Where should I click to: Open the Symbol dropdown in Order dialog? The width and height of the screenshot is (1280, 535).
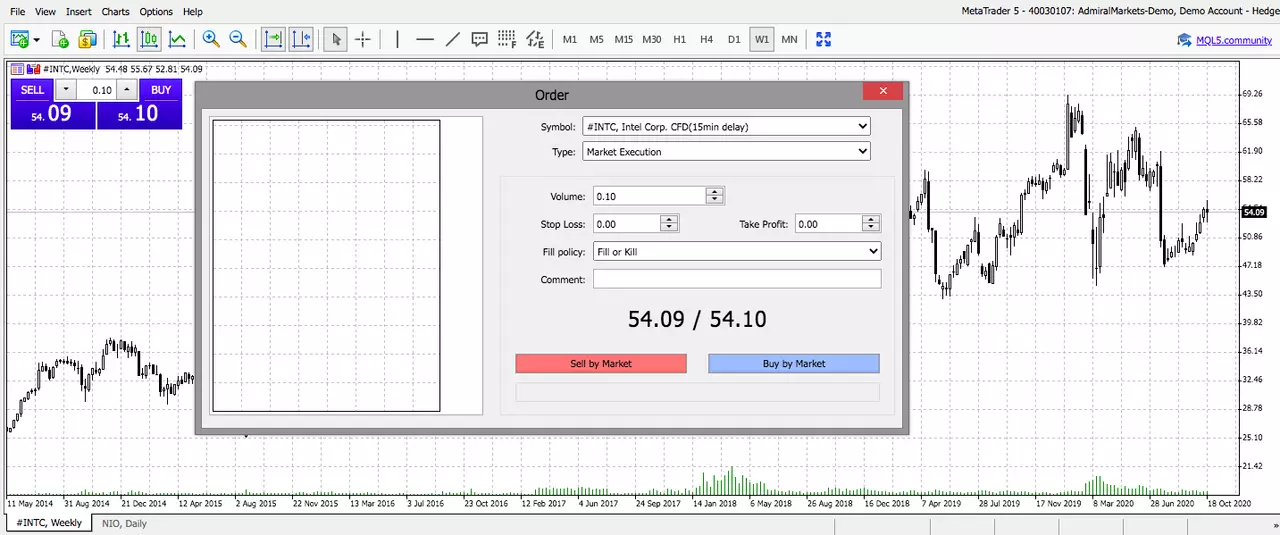[726, 127]
